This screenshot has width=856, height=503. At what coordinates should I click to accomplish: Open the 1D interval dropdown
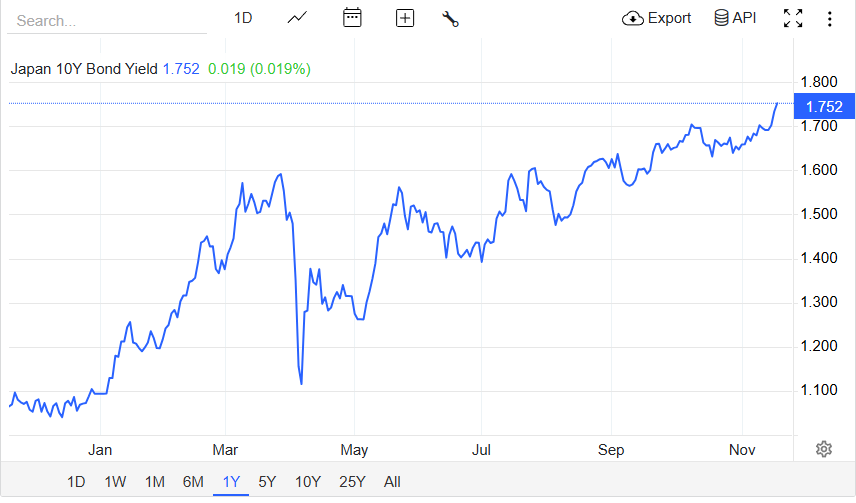[243, 18]
